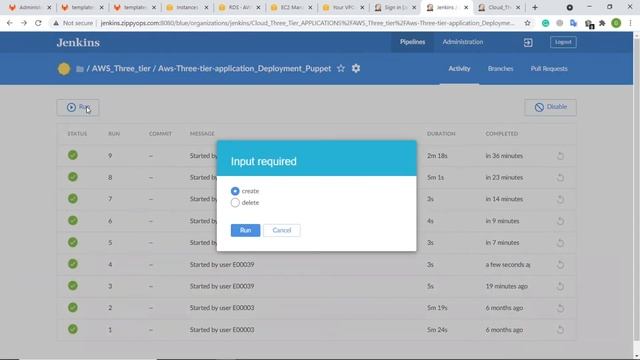The width and height of the screenshot is (640, 360).
Task: Click the pipeline status weather icon
Action: (x=64, y=69)
